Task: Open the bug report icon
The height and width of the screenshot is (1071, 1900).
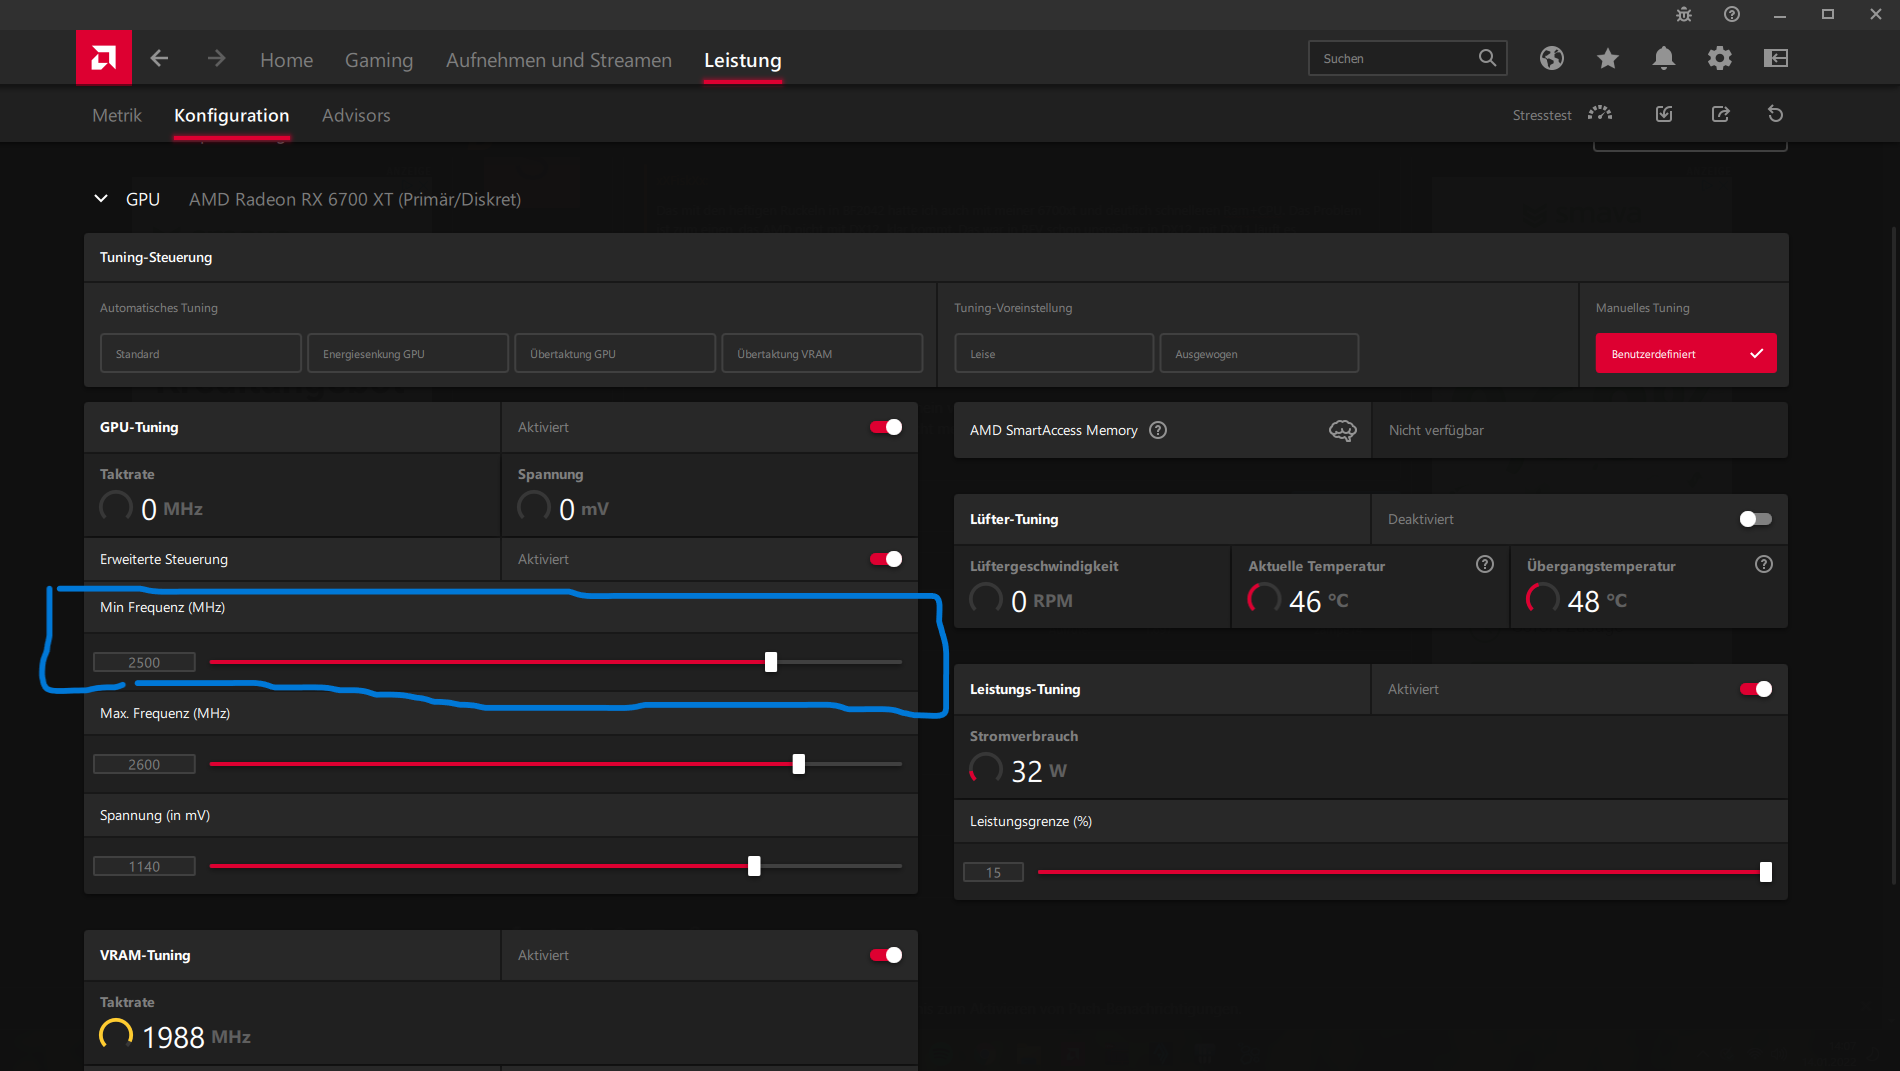Action: (x=1684, y=14)
